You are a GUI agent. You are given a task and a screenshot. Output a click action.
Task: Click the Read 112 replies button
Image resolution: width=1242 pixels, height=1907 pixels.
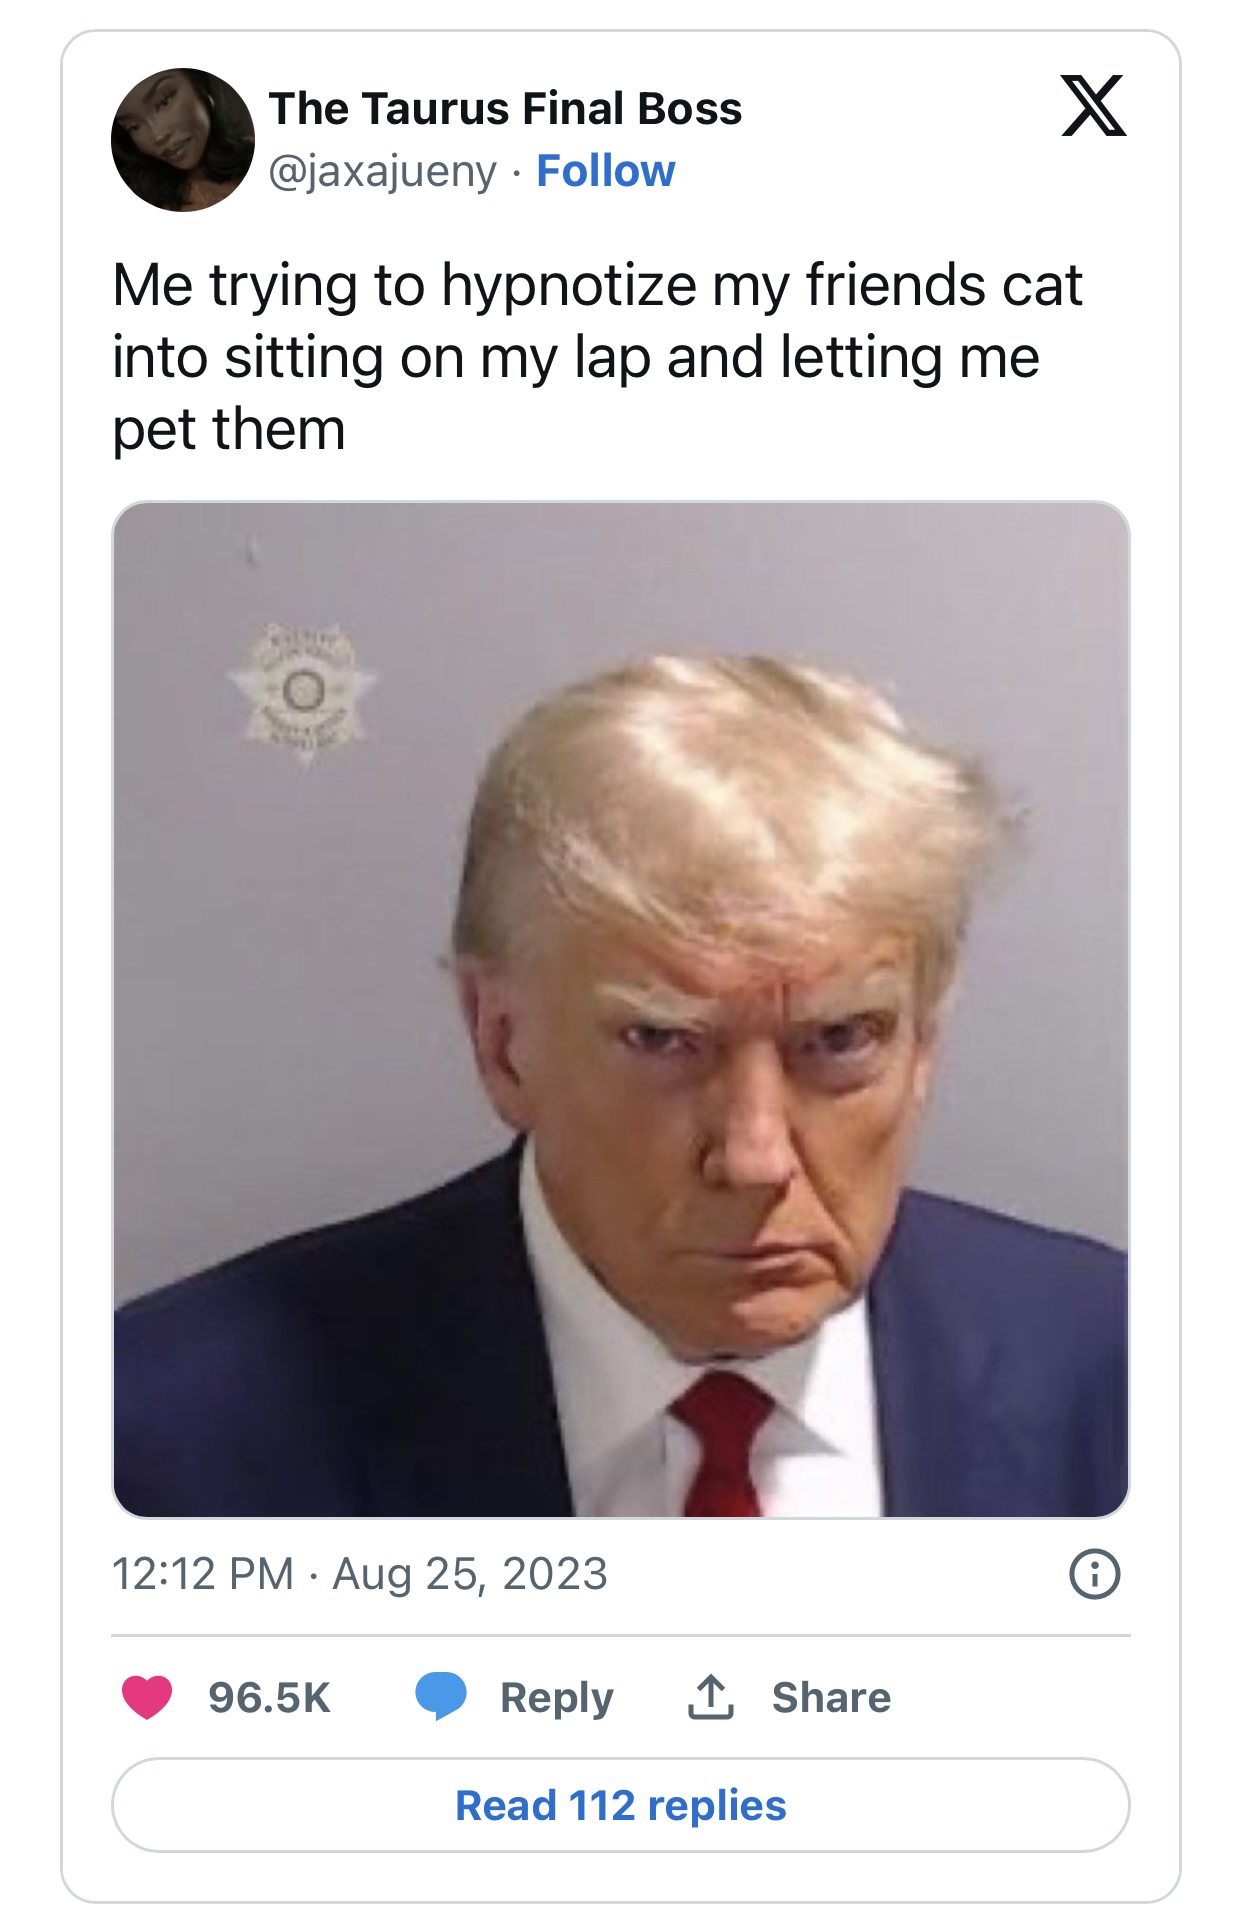tap(621, 1805)
